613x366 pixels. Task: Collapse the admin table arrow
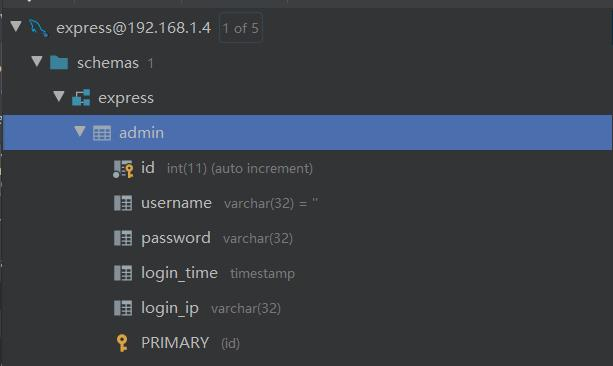(80, 131)
